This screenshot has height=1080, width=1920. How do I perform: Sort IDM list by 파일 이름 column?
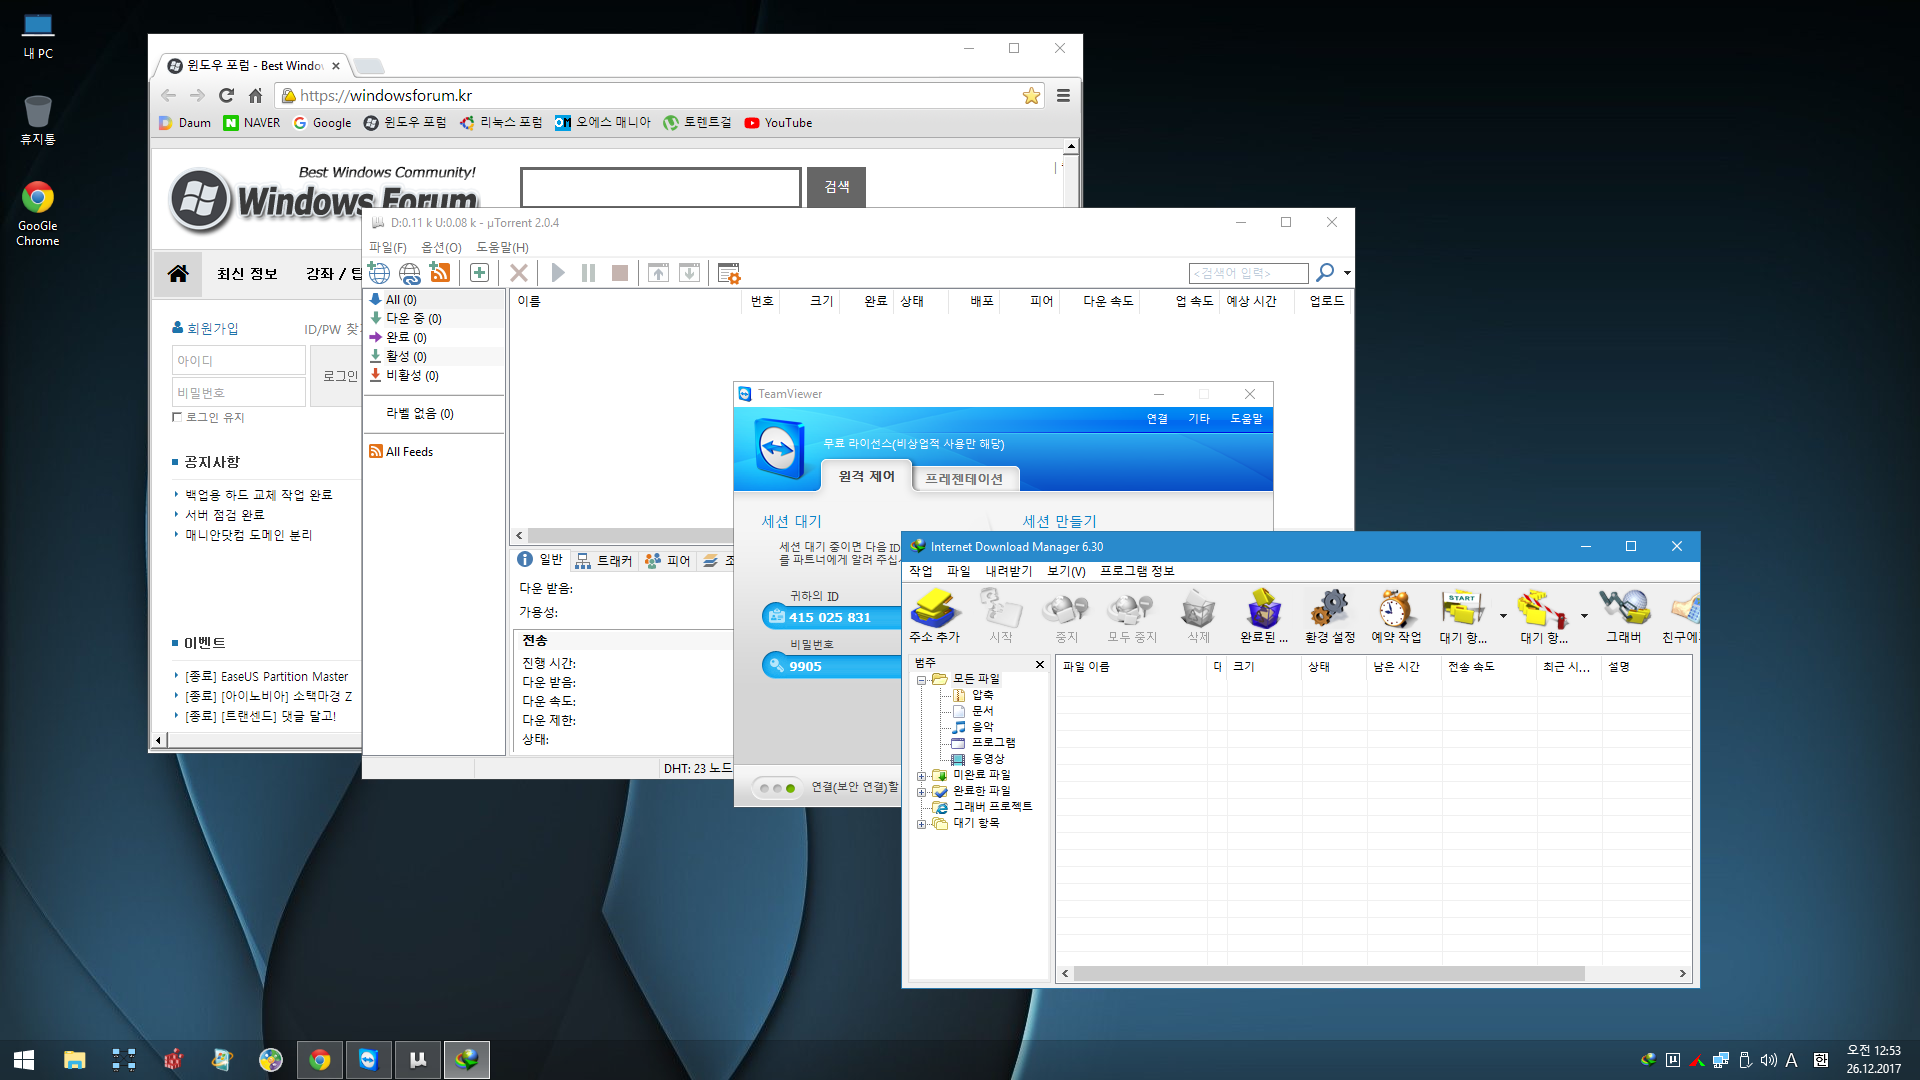coord(1131,667)
